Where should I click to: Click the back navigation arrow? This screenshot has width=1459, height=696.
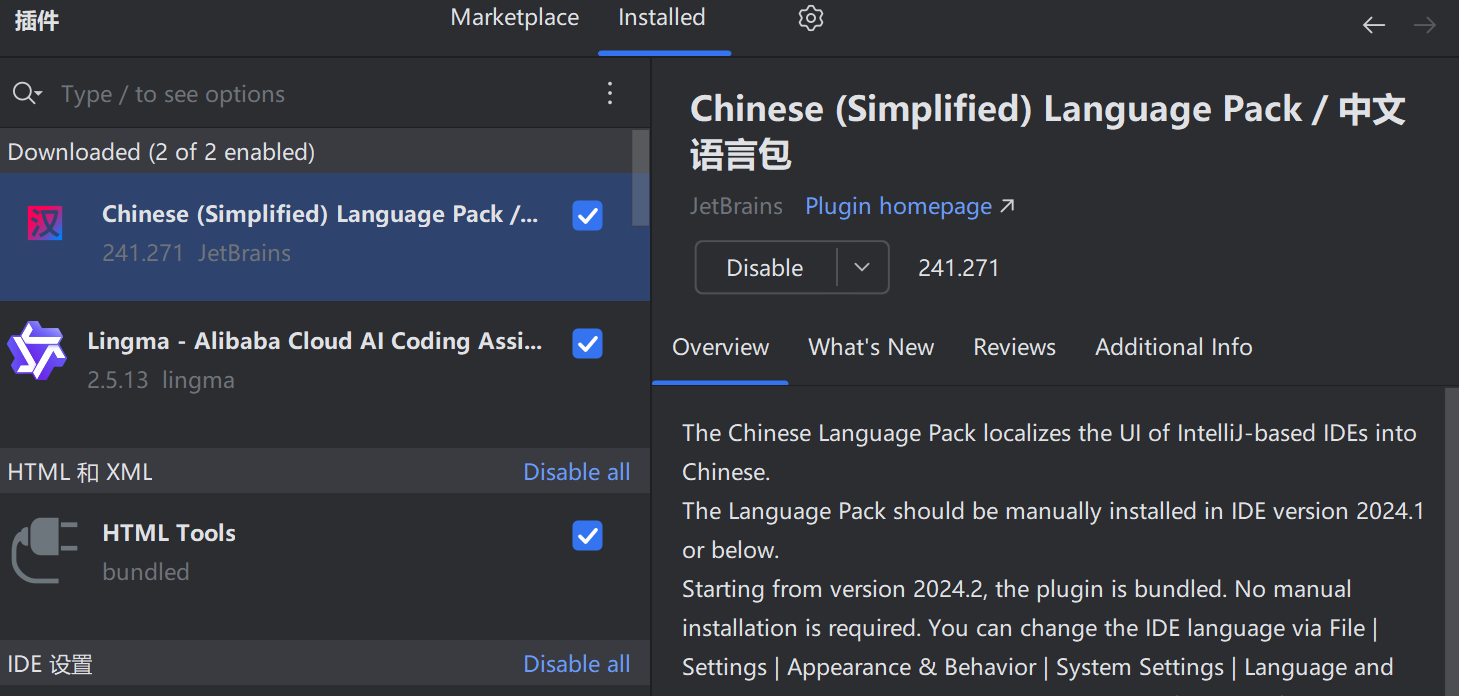[1374, 25]
